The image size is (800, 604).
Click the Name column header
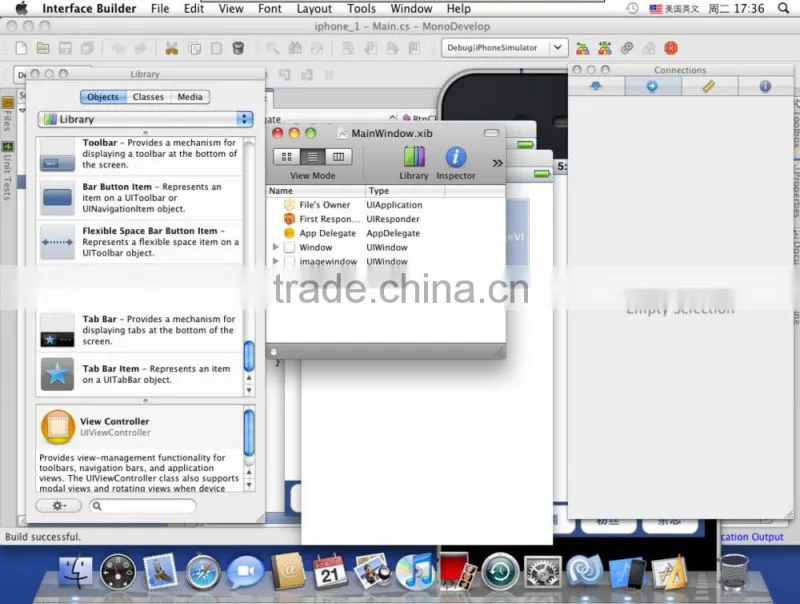pos(315,191)
